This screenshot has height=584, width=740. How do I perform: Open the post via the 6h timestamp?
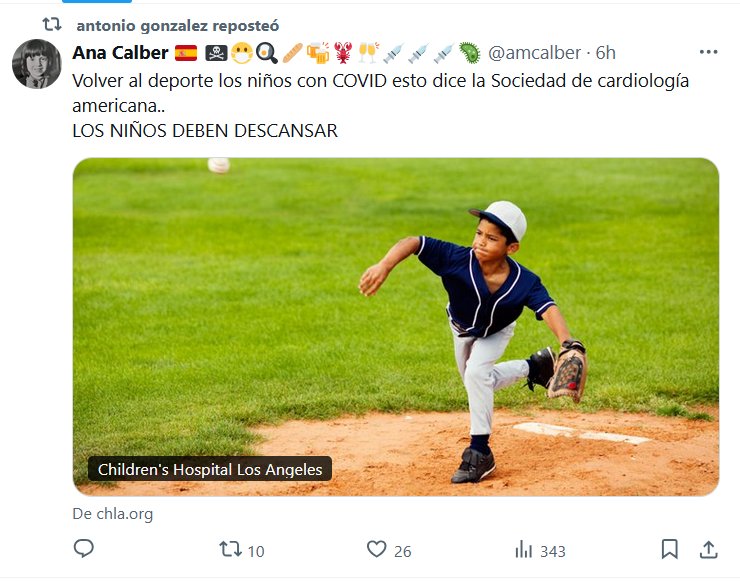click(x=606, y=53)
